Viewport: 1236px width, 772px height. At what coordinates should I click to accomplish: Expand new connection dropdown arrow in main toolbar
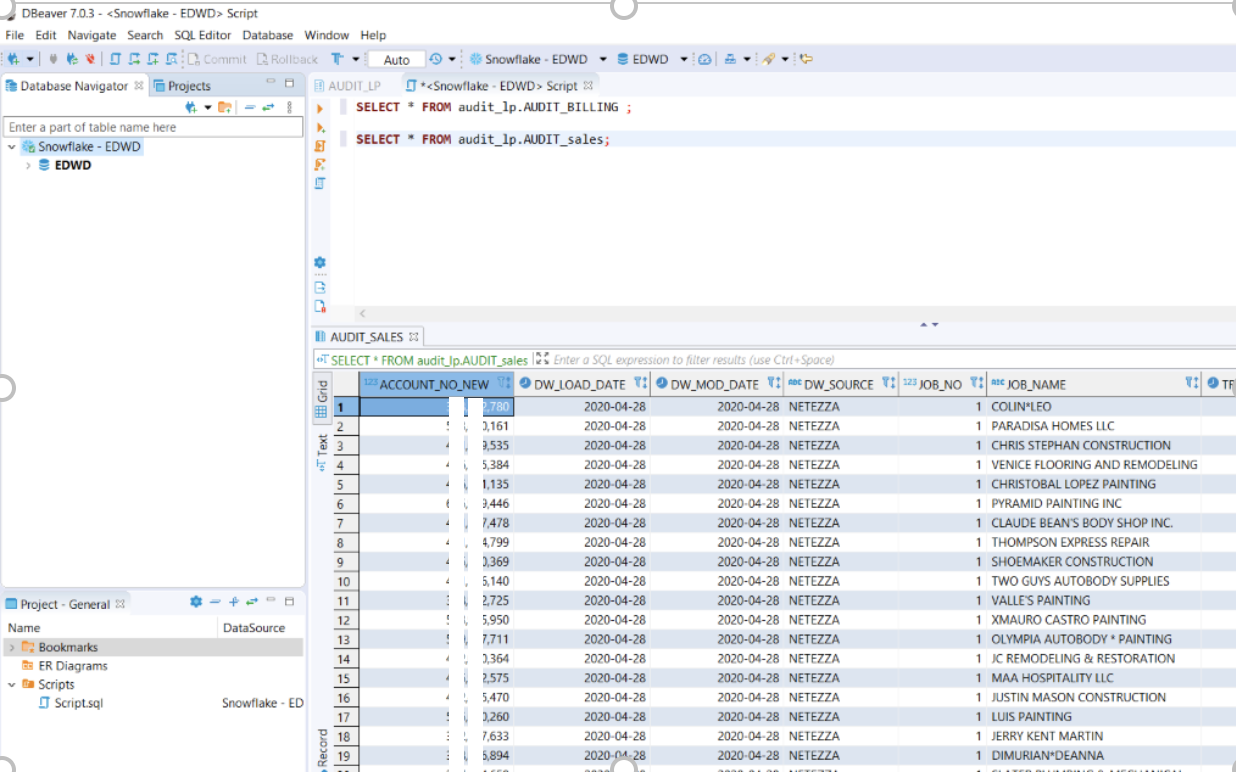click(30, 59)
